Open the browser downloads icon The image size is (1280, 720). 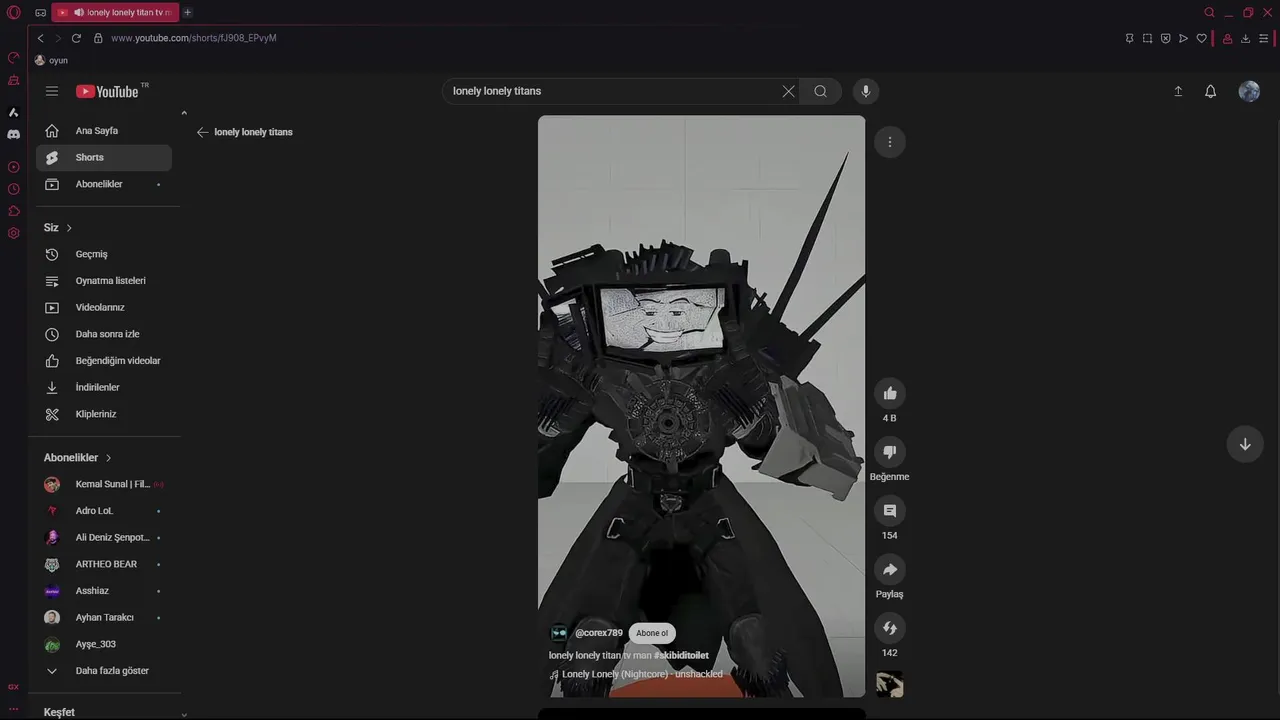point(1245,38)
